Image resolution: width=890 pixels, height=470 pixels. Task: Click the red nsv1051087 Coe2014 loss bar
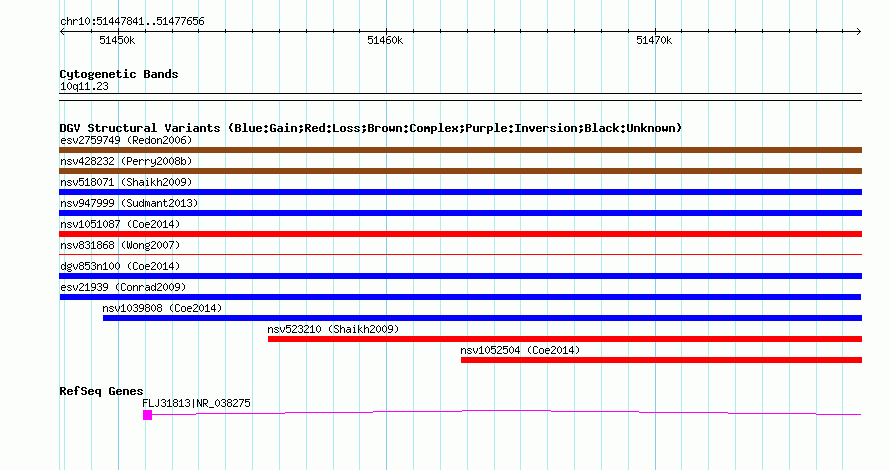pyautogui.click(x=460, y=234)
